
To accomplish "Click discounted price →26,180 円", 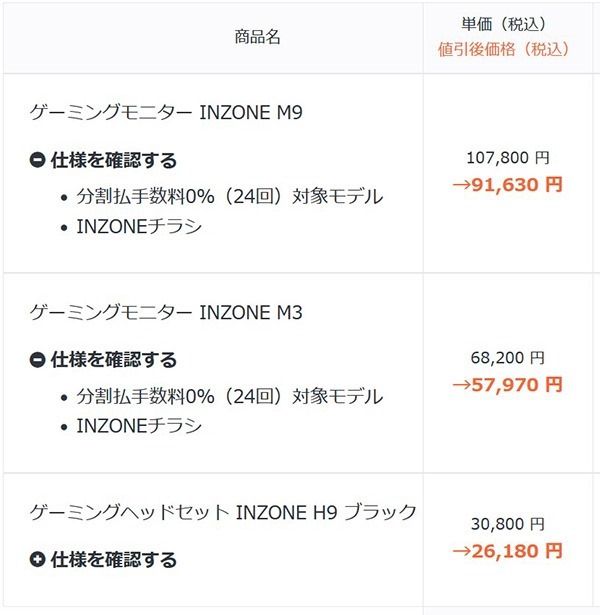I will (508, 551).
